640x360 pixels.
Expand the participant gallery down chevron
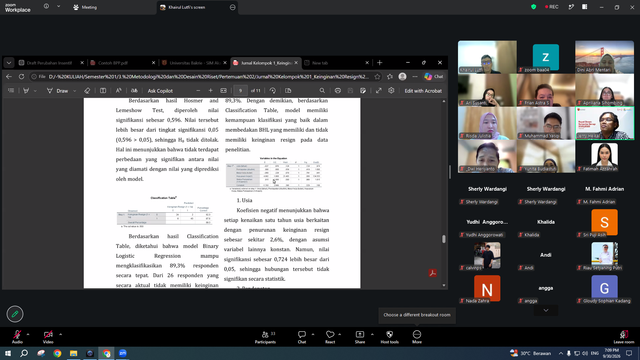coord(546,310)
